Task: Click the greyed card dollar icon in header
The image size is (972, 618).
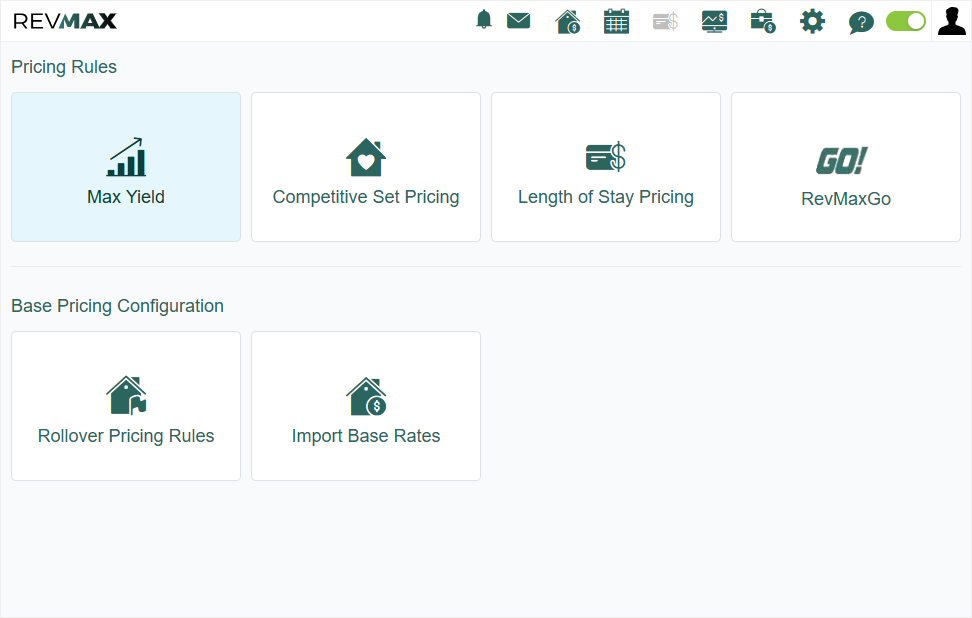Action: [x=665, y=22]
